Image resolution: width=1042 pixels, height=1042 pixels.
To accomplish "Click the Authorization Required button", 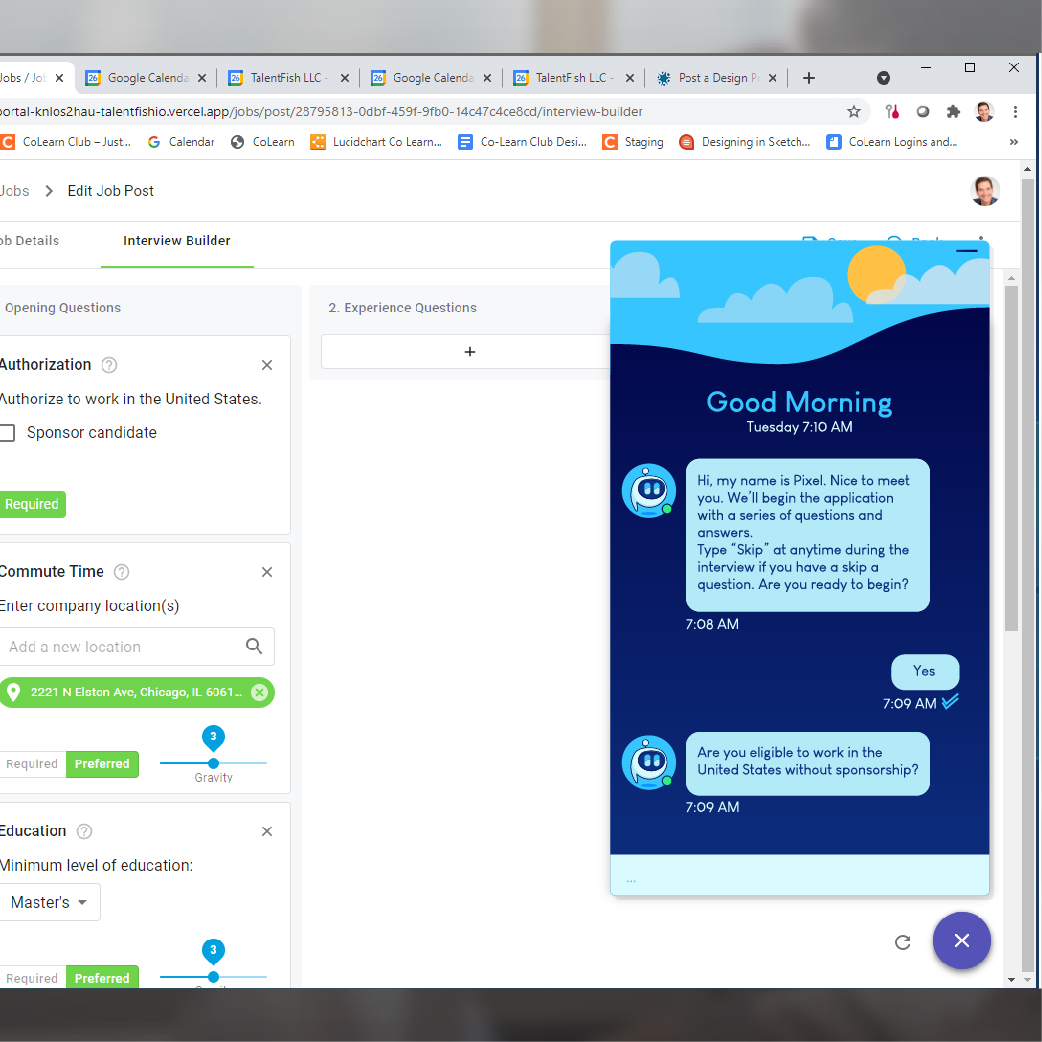I will pos(32,504).
